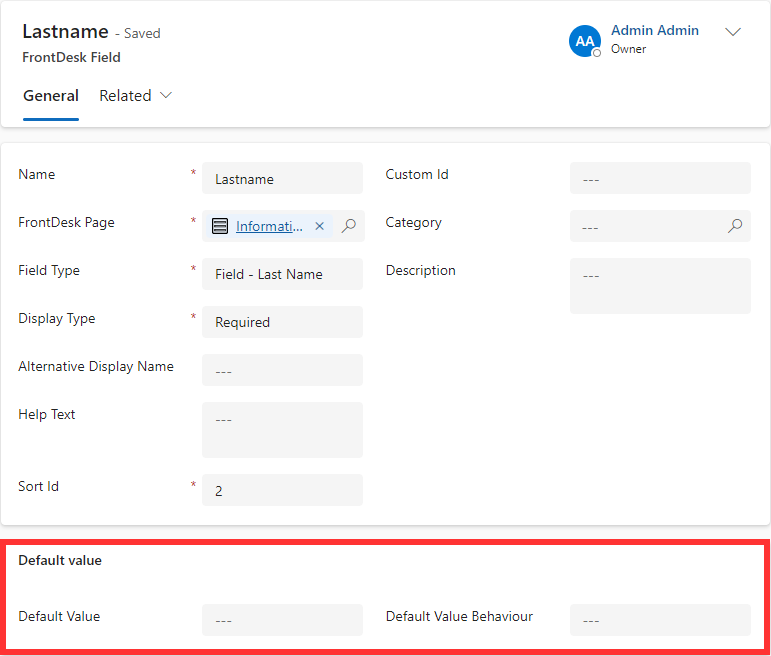
Task: Click the AA owner avatar
Action: 584,41
